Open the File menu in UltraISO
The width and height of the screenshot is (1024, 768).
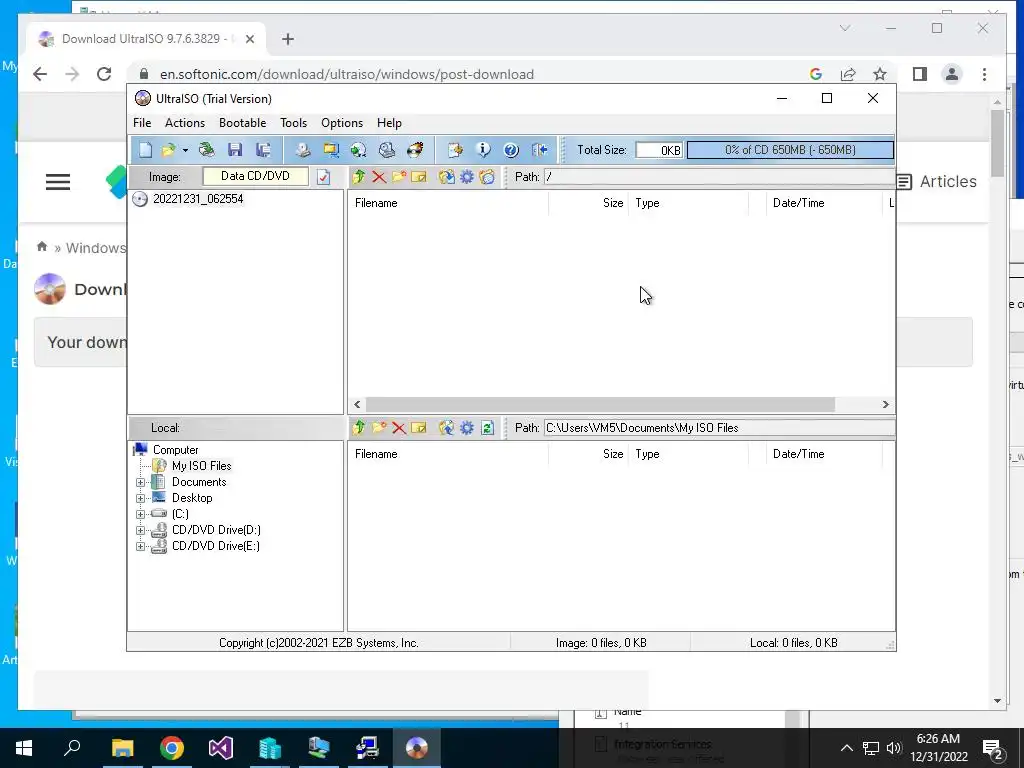tap(142, 123)
